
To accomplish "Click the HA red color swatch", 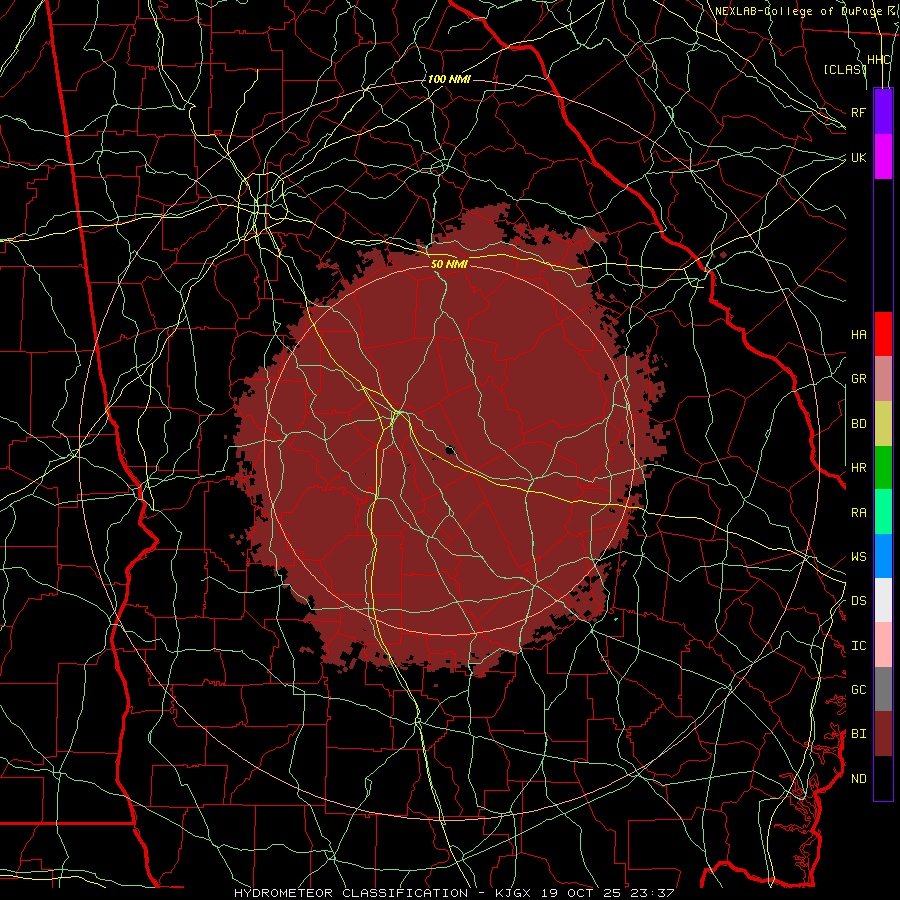I will coord(883,334).
